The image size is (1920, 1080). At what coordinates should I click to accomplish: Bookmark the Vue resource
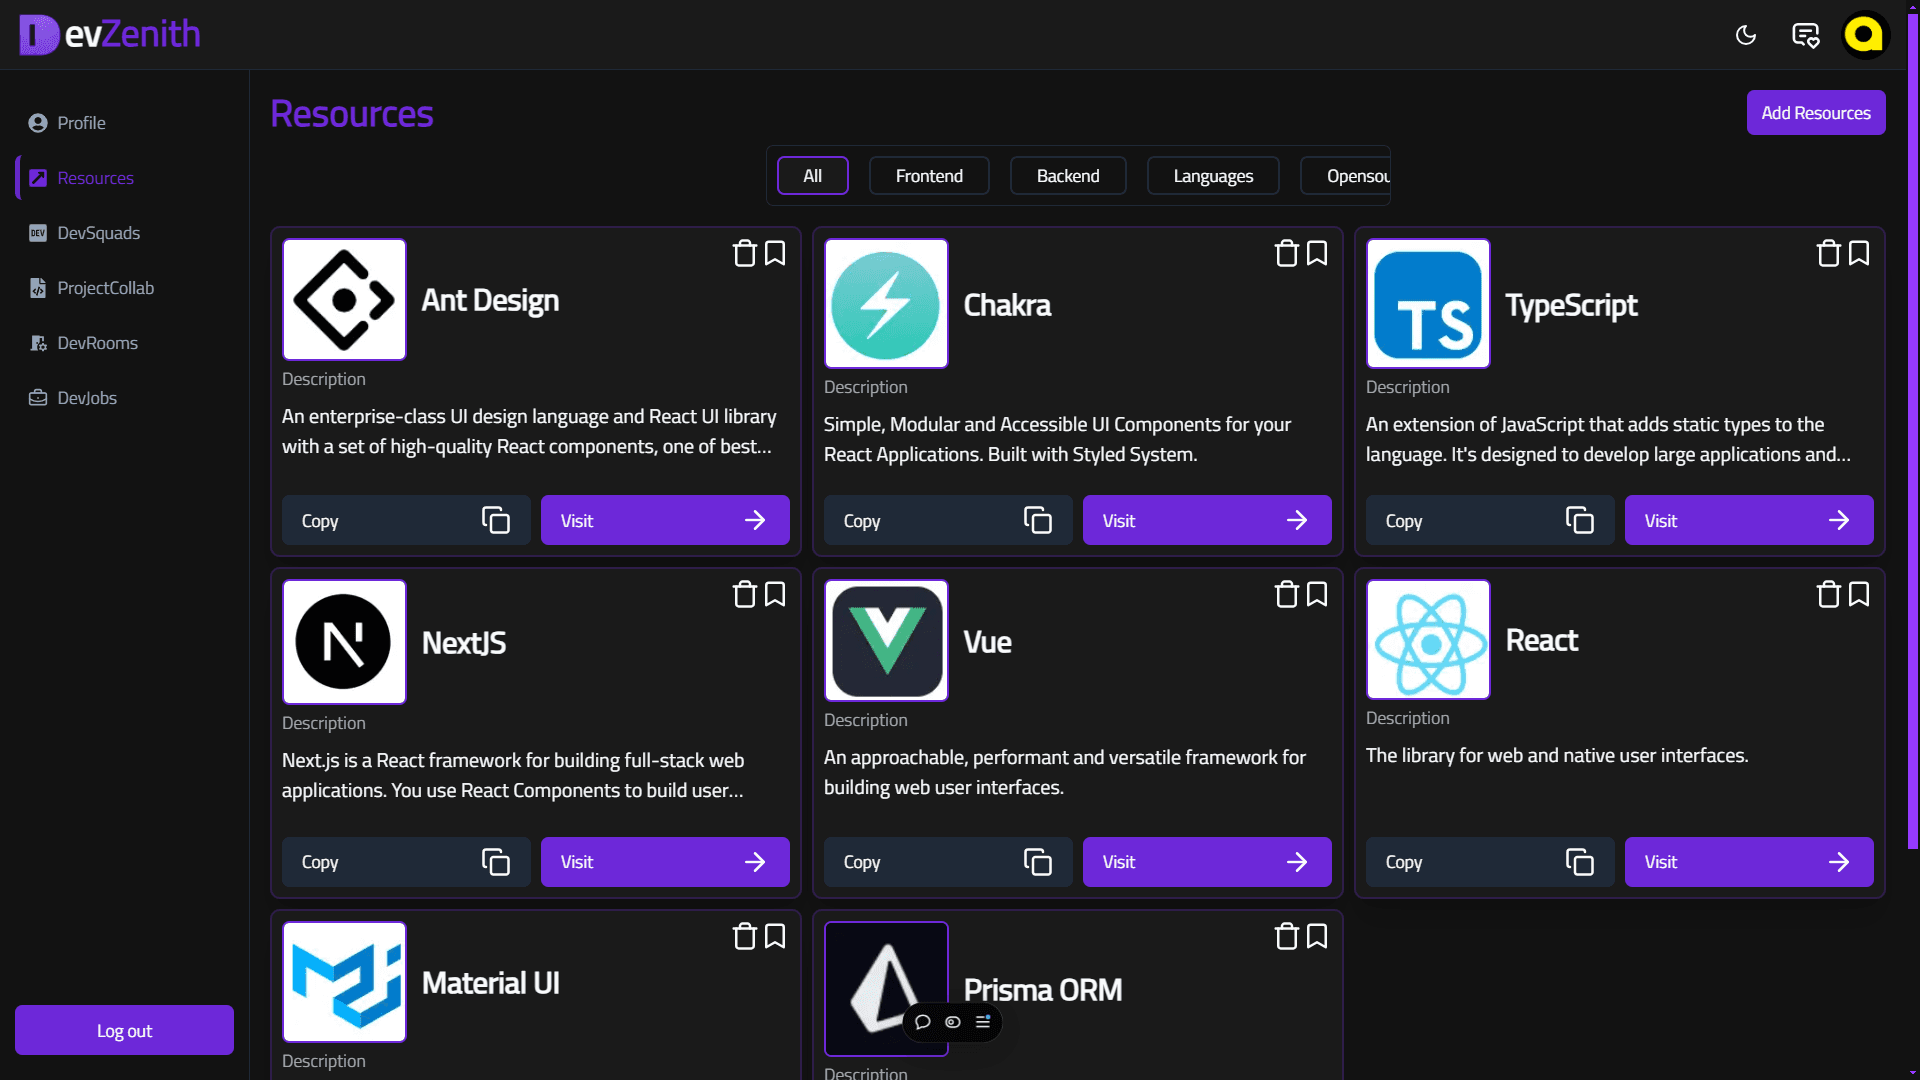[1317, 594]
